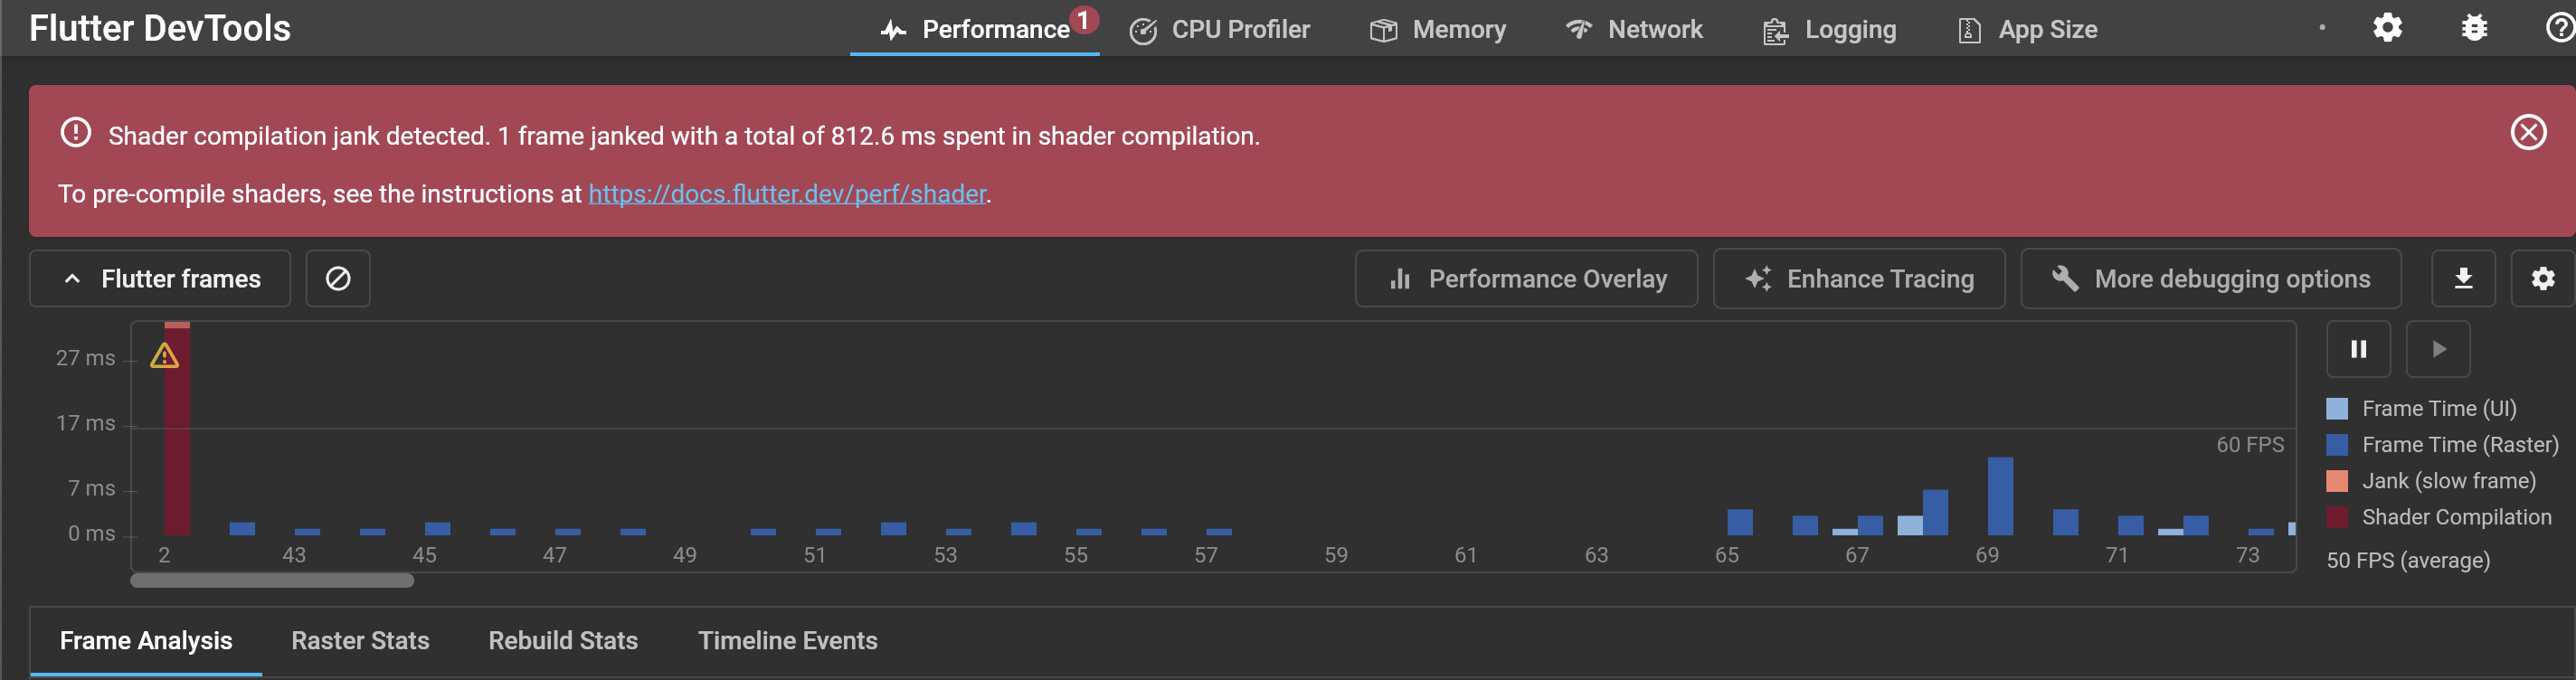Open the Logging tab icon
The height and width of the screenshot is (680, 2576).
click(1775, 30)
